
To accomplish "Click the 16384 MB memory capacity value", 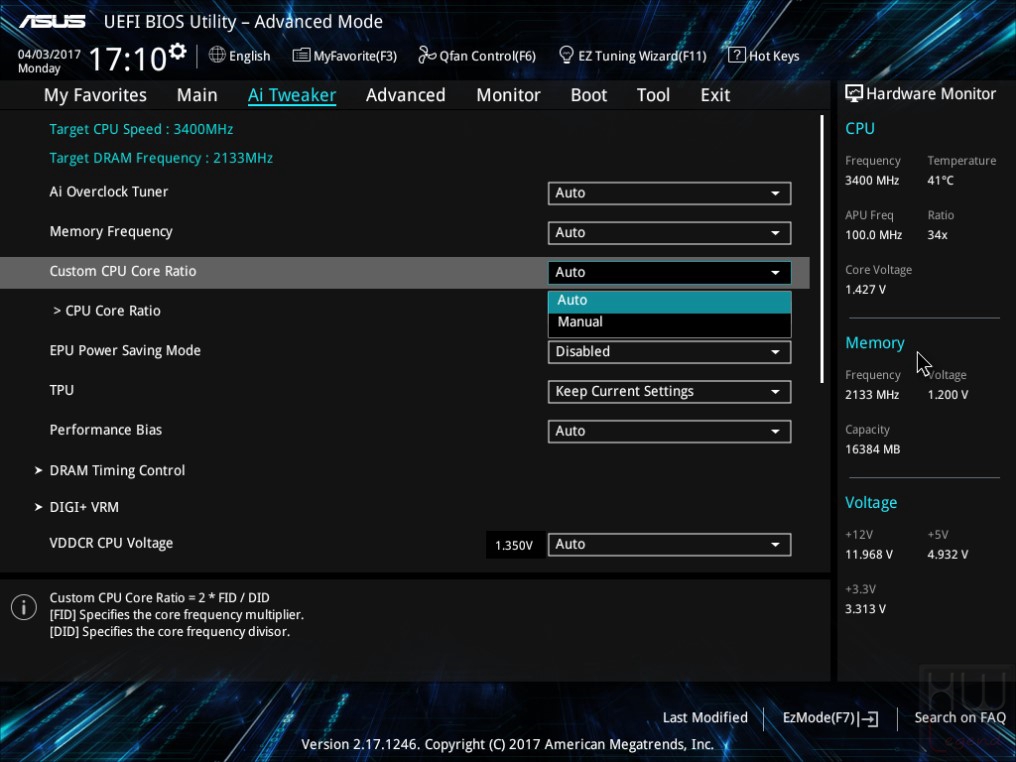I will click(872, 450).
